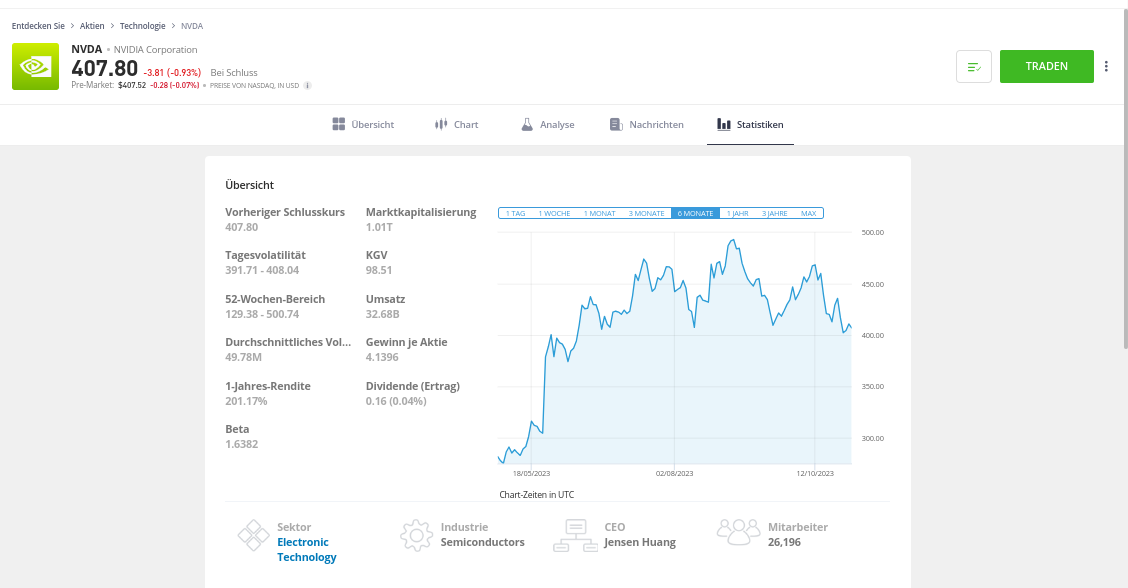Open the Analyse tab
1128x588 pixels.
[x=548, y=125]
